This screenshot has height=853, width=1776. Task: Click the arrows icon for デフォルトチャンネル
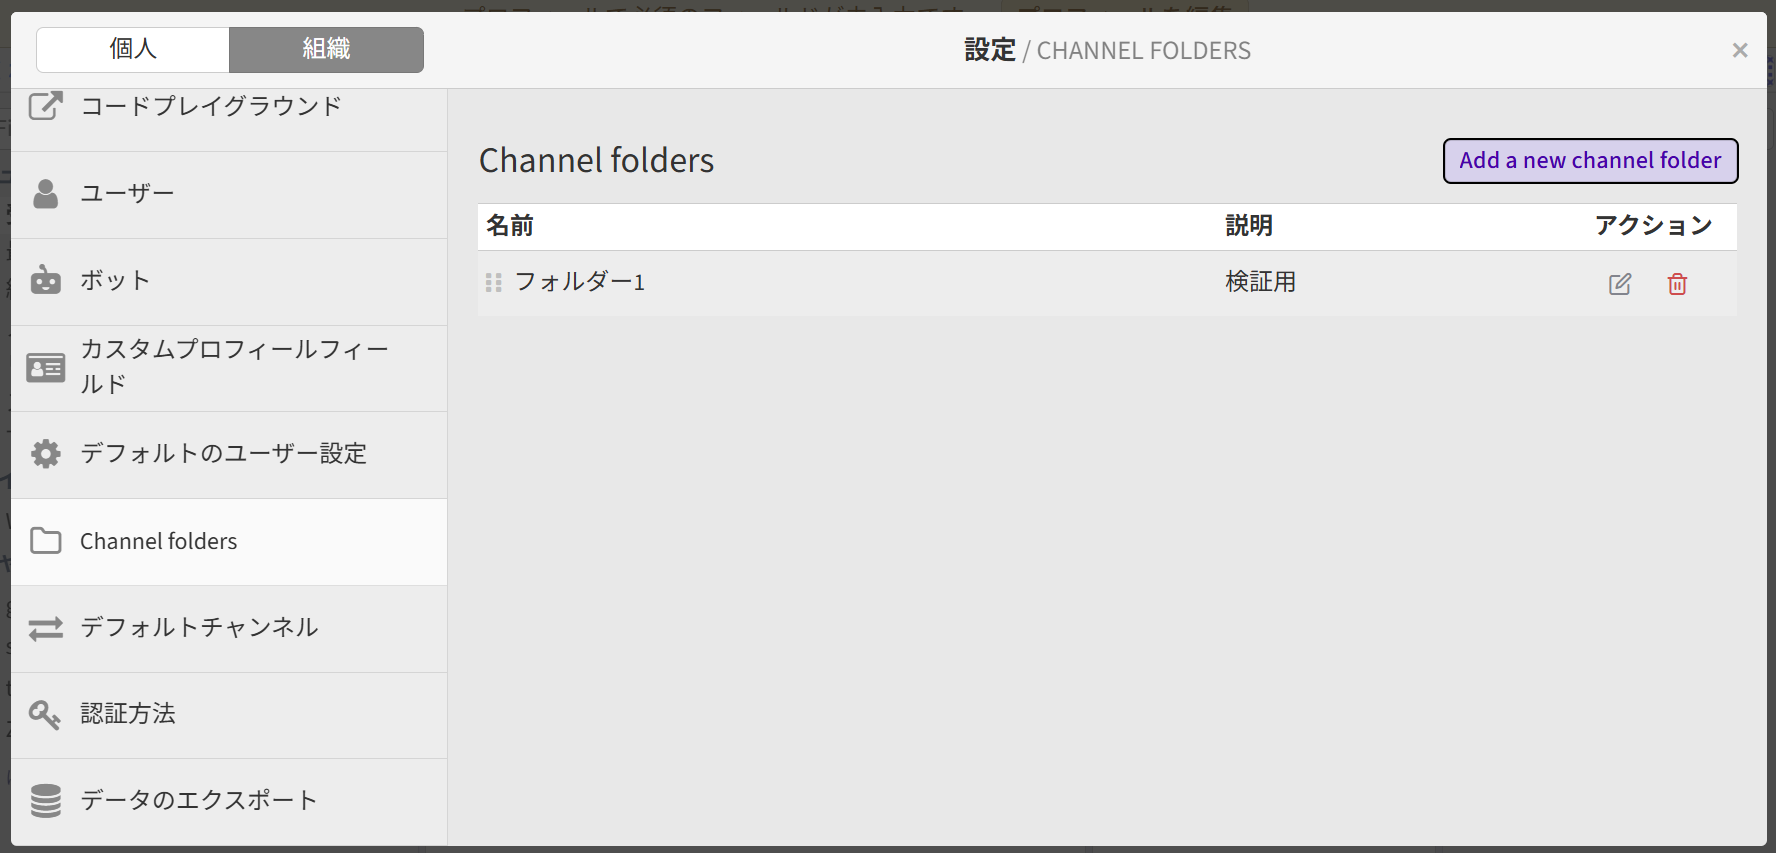coord(46,628)
